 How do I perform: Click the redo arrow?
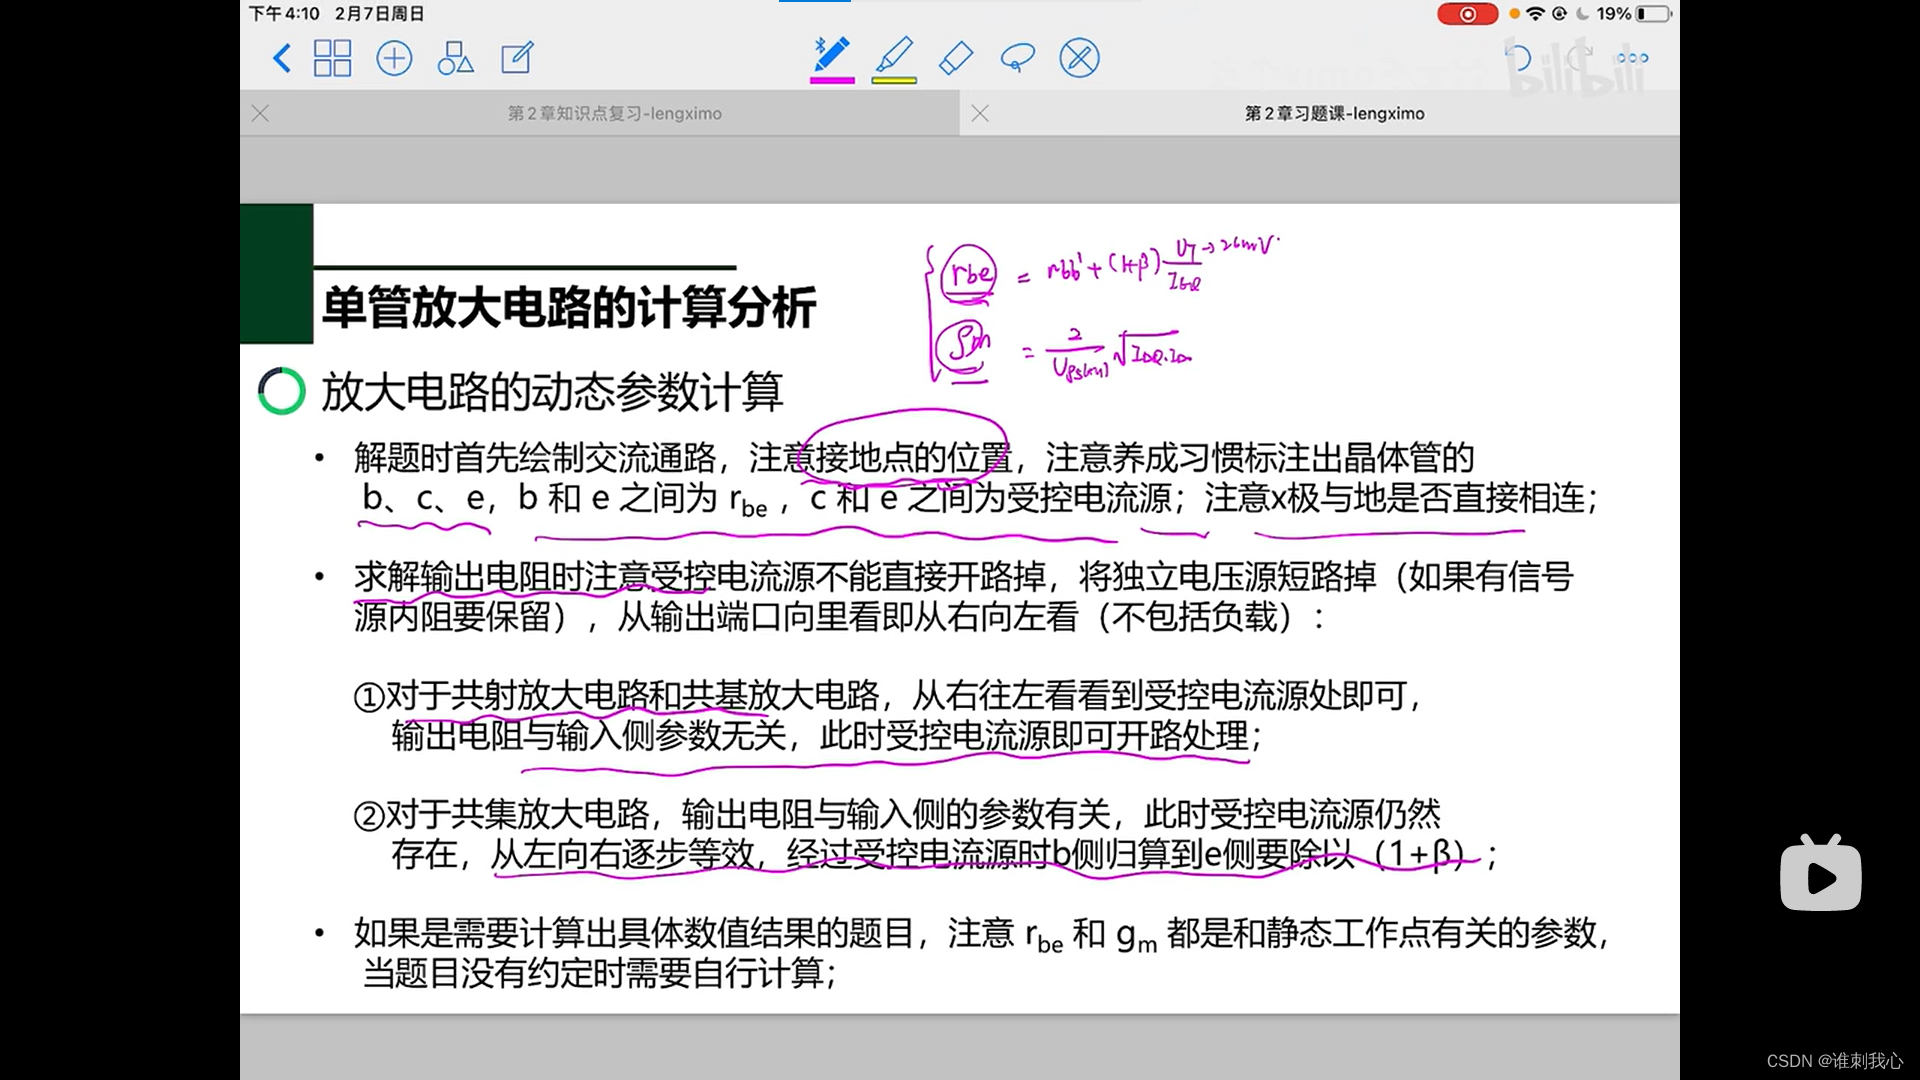pos(1579,58)
